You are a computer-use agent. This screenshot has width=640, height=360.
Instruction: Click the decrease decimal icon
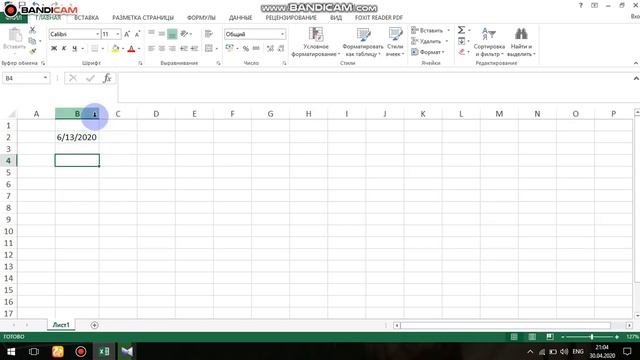(281, 49)
